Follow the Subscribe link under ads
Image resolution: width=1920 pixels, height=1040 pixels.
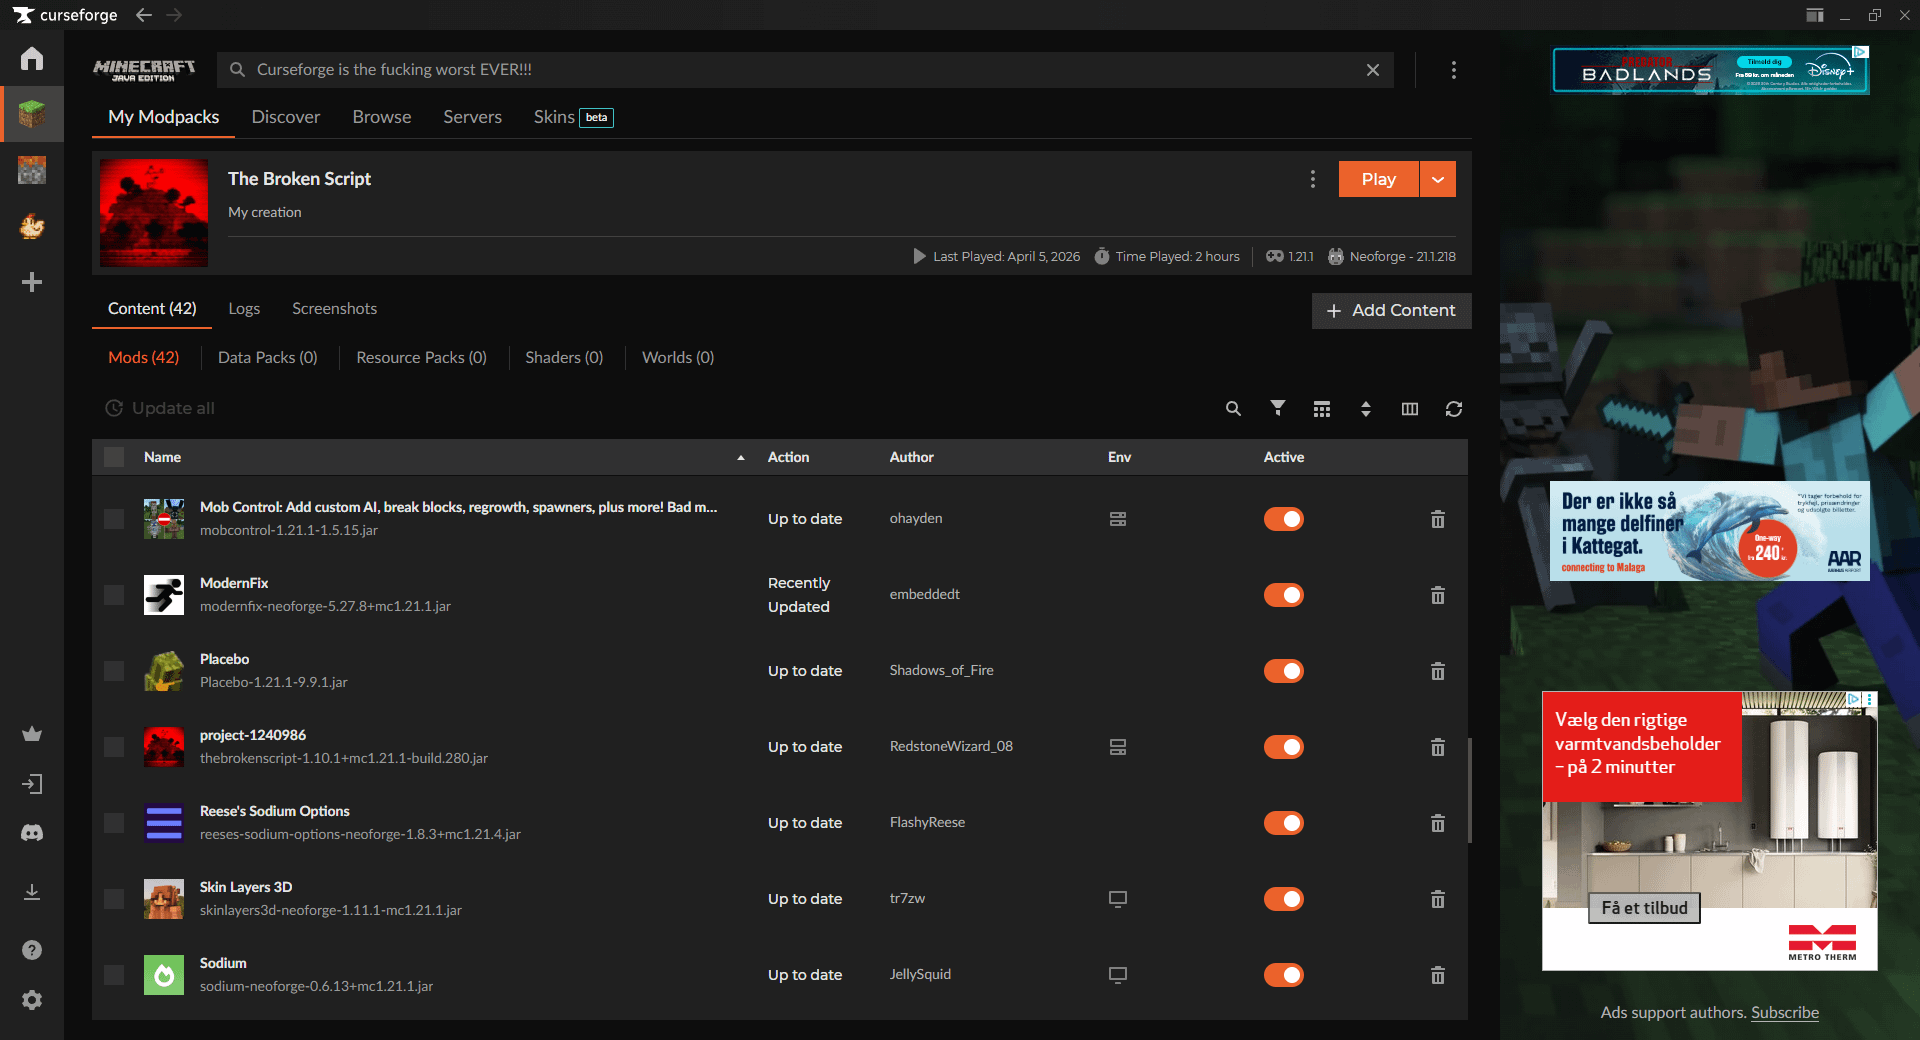1785,1012
